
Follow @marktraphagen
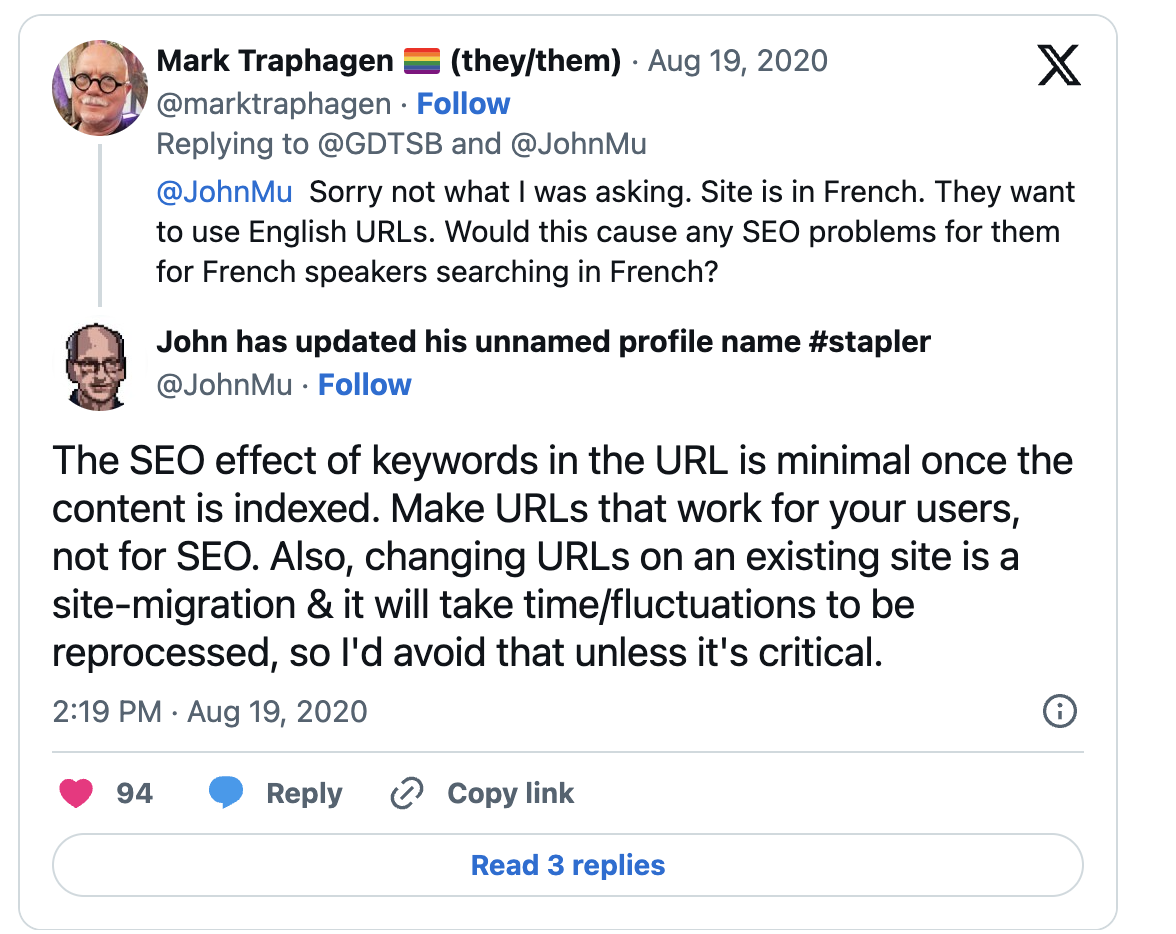(463, 104)
